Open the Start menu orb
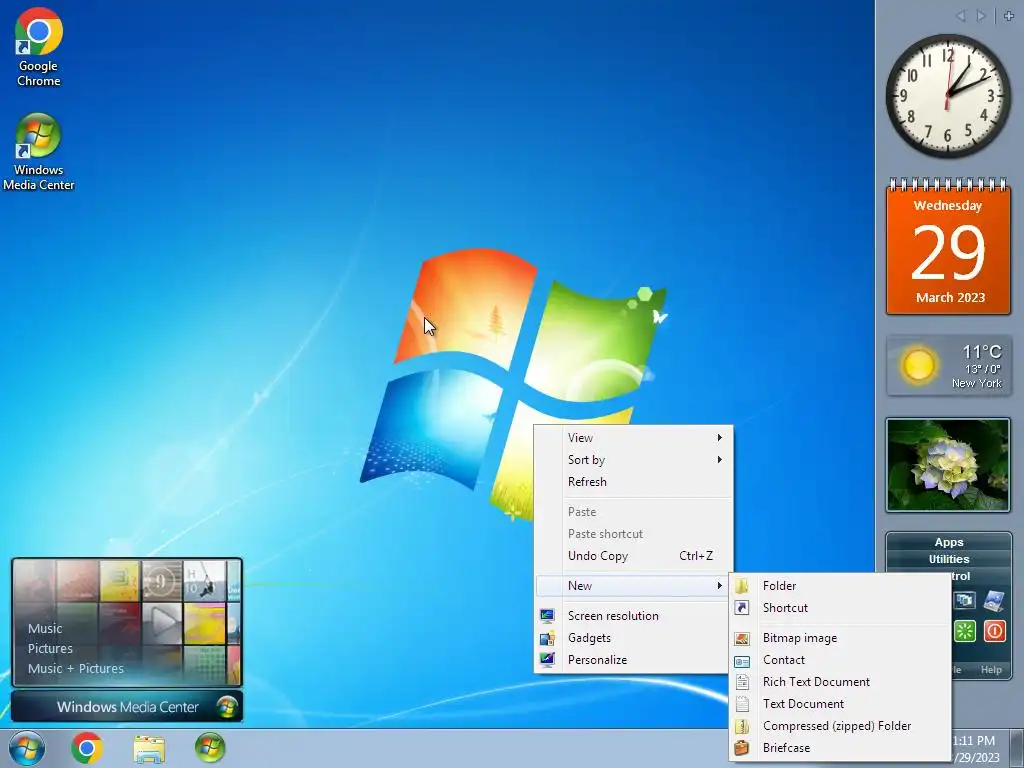The height and width of the screenshot is (768, 1024). (27, 748)
